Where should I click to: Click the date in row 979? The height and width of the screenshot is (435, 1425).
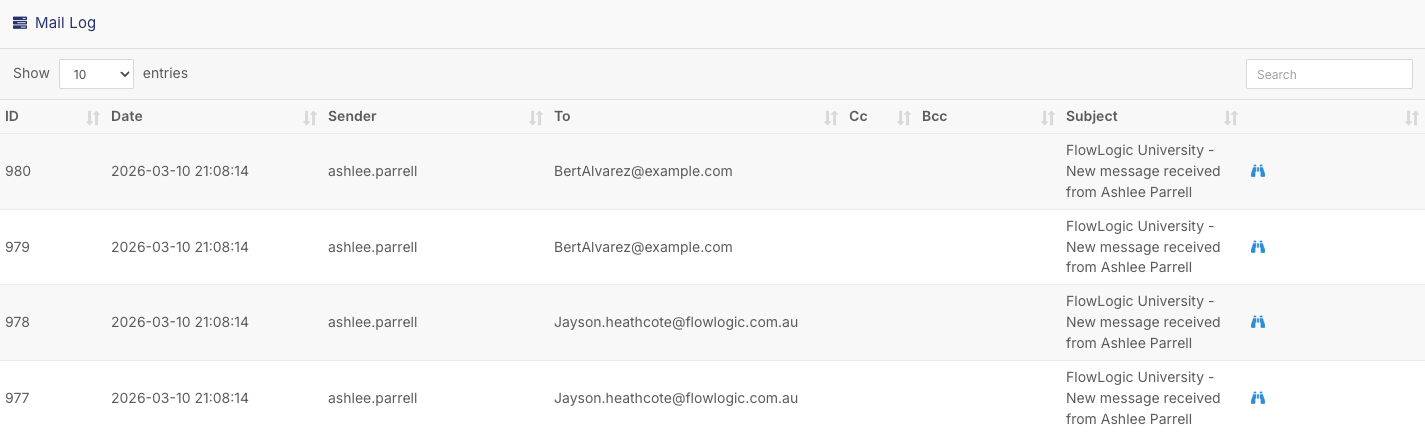(x=180, y=247)
